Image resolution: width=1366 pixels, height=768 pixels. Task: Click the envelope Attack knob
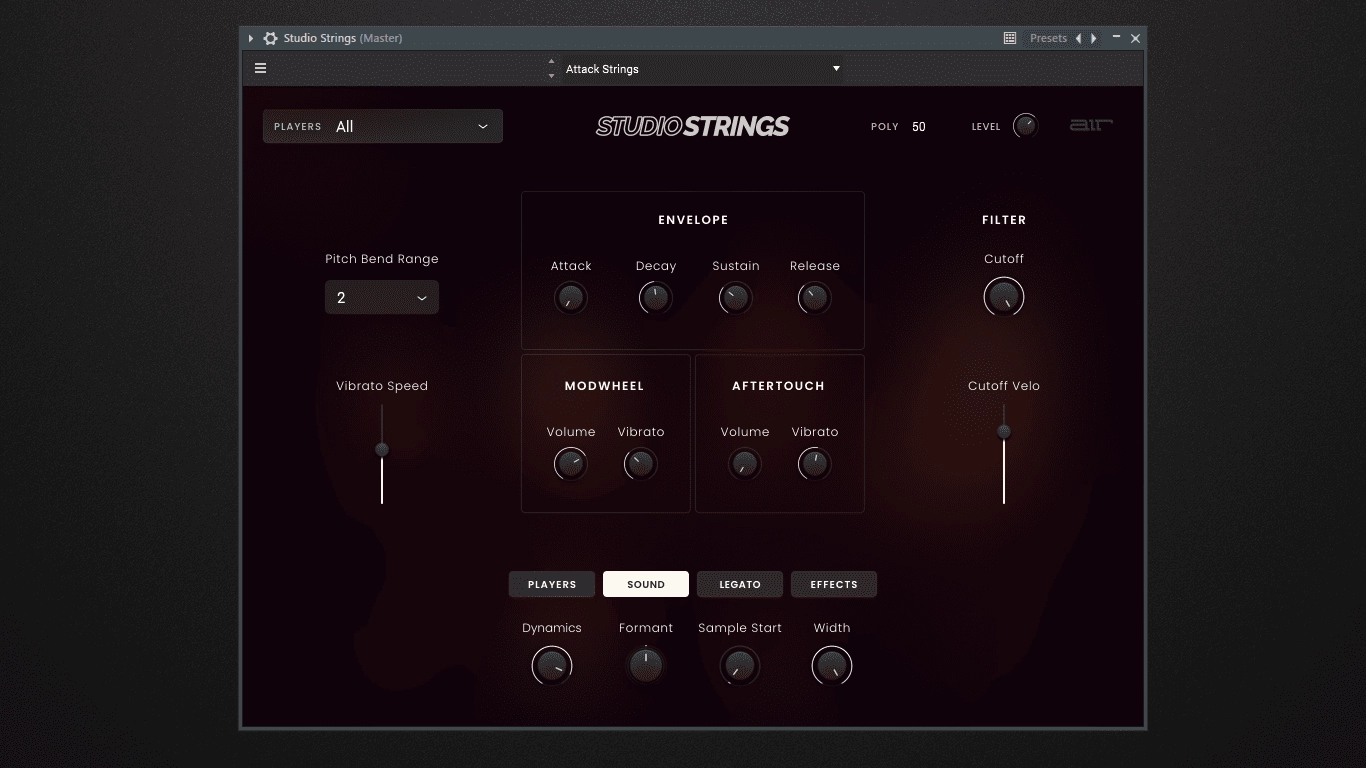tap(570, 298)
